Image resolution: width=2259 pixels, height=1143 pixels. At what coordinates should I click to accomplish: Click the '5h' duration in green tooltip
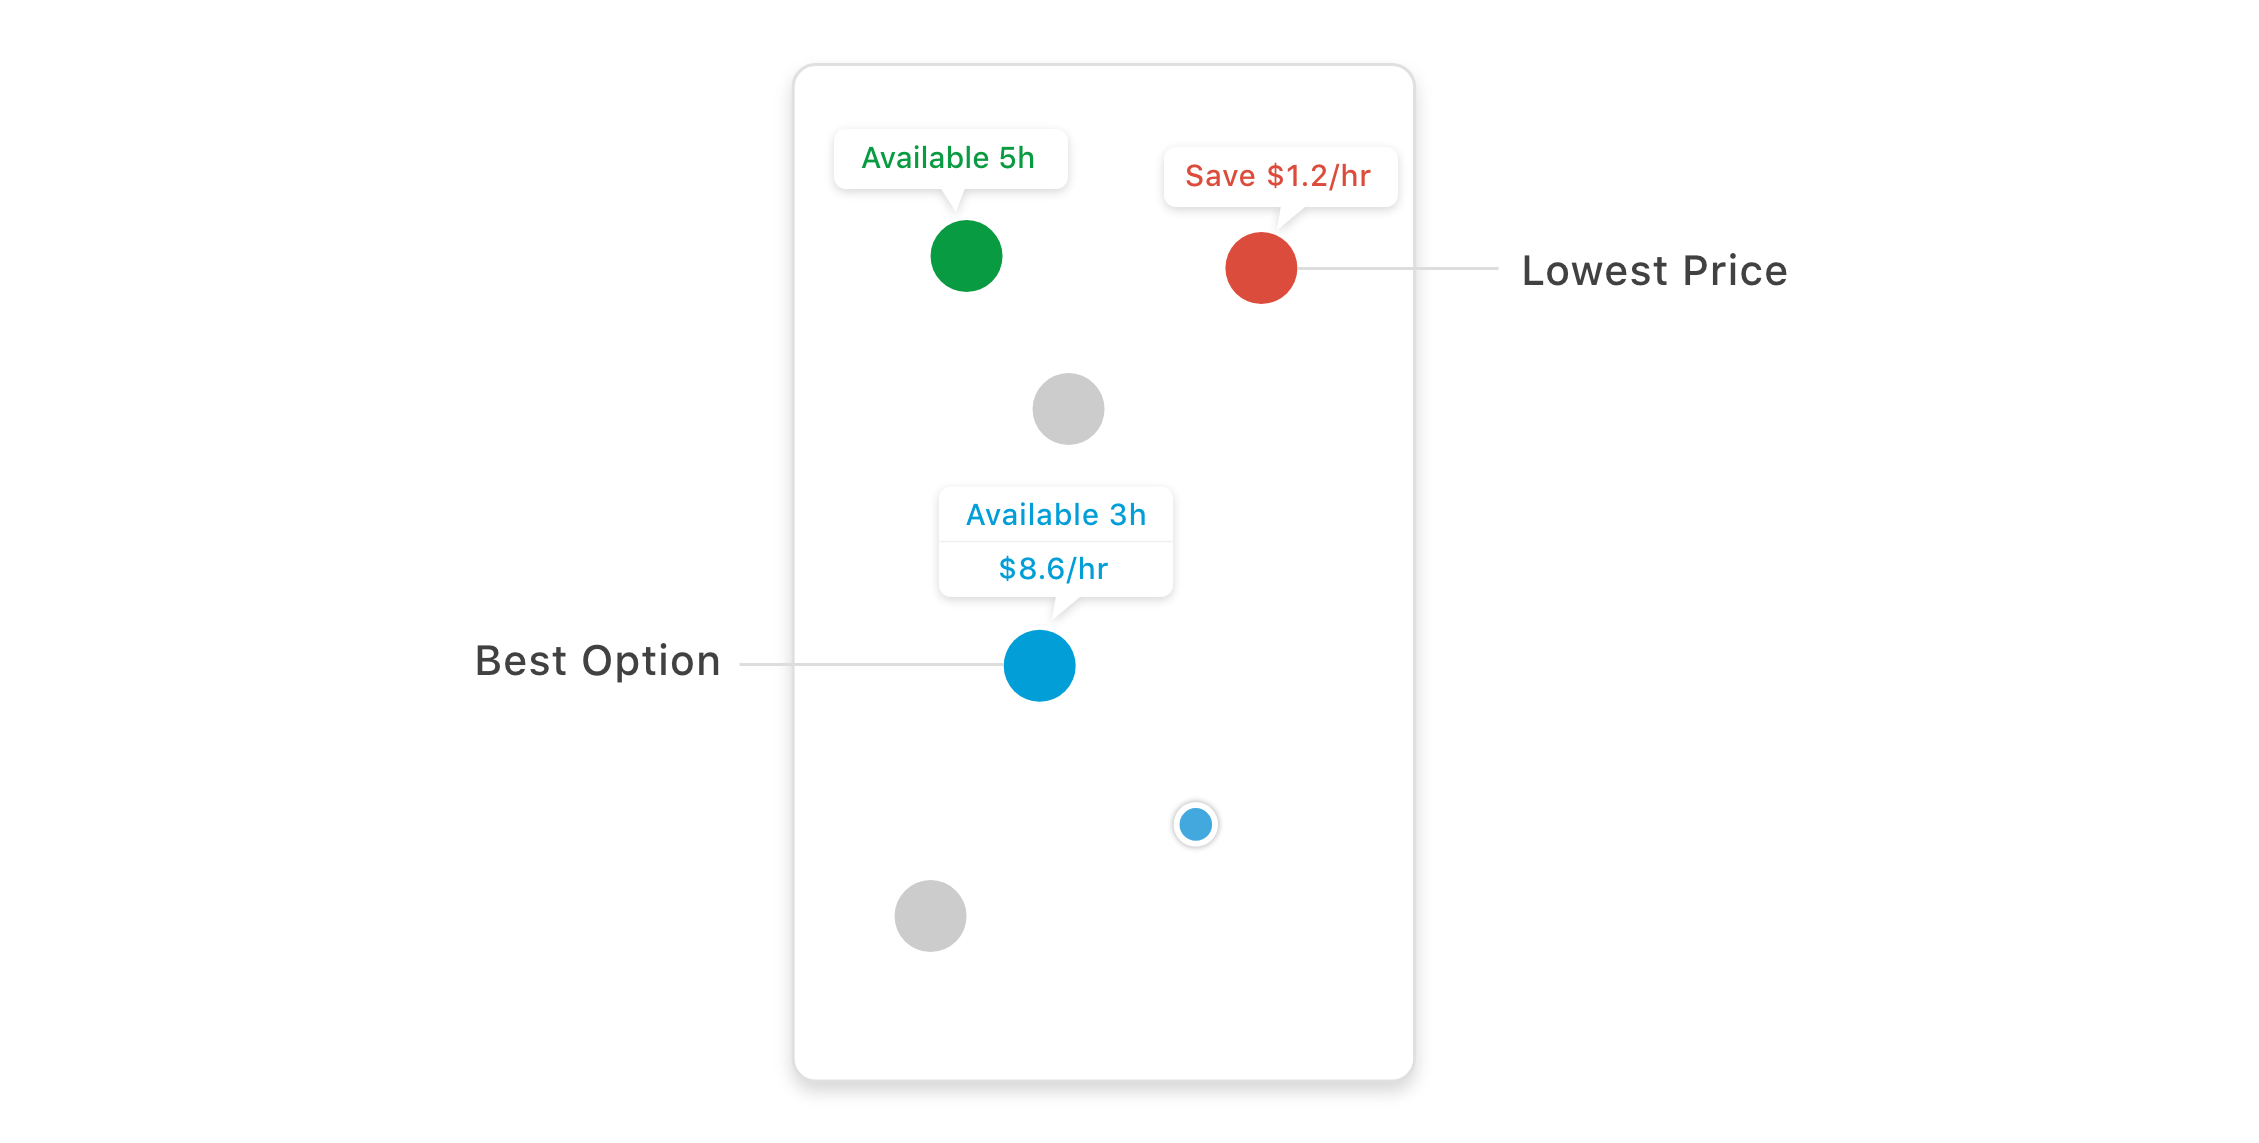click(x=1017, y=158)
